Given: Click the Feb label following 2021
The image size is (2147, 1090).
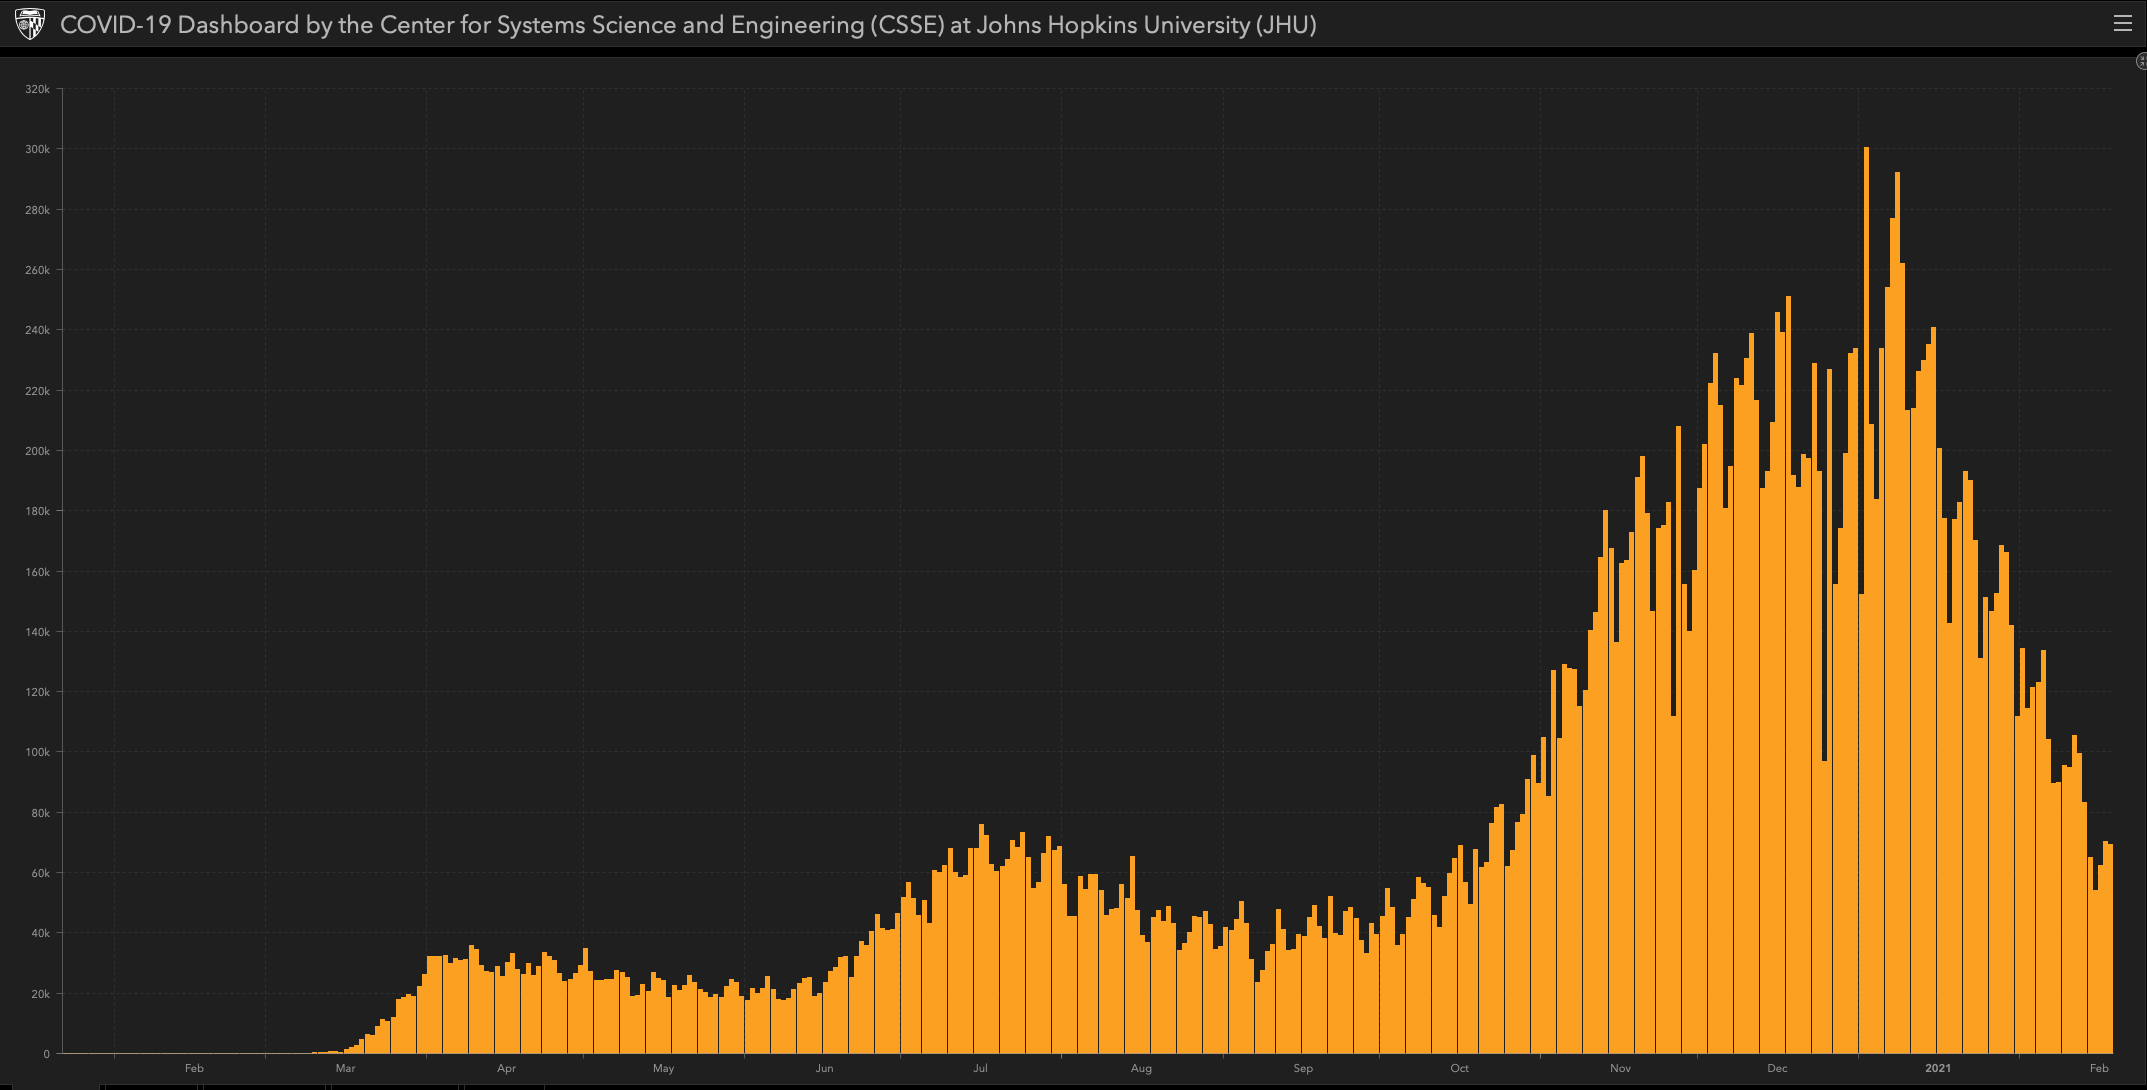Looking at the screenshot, I should click(x=2099, y=1068).
